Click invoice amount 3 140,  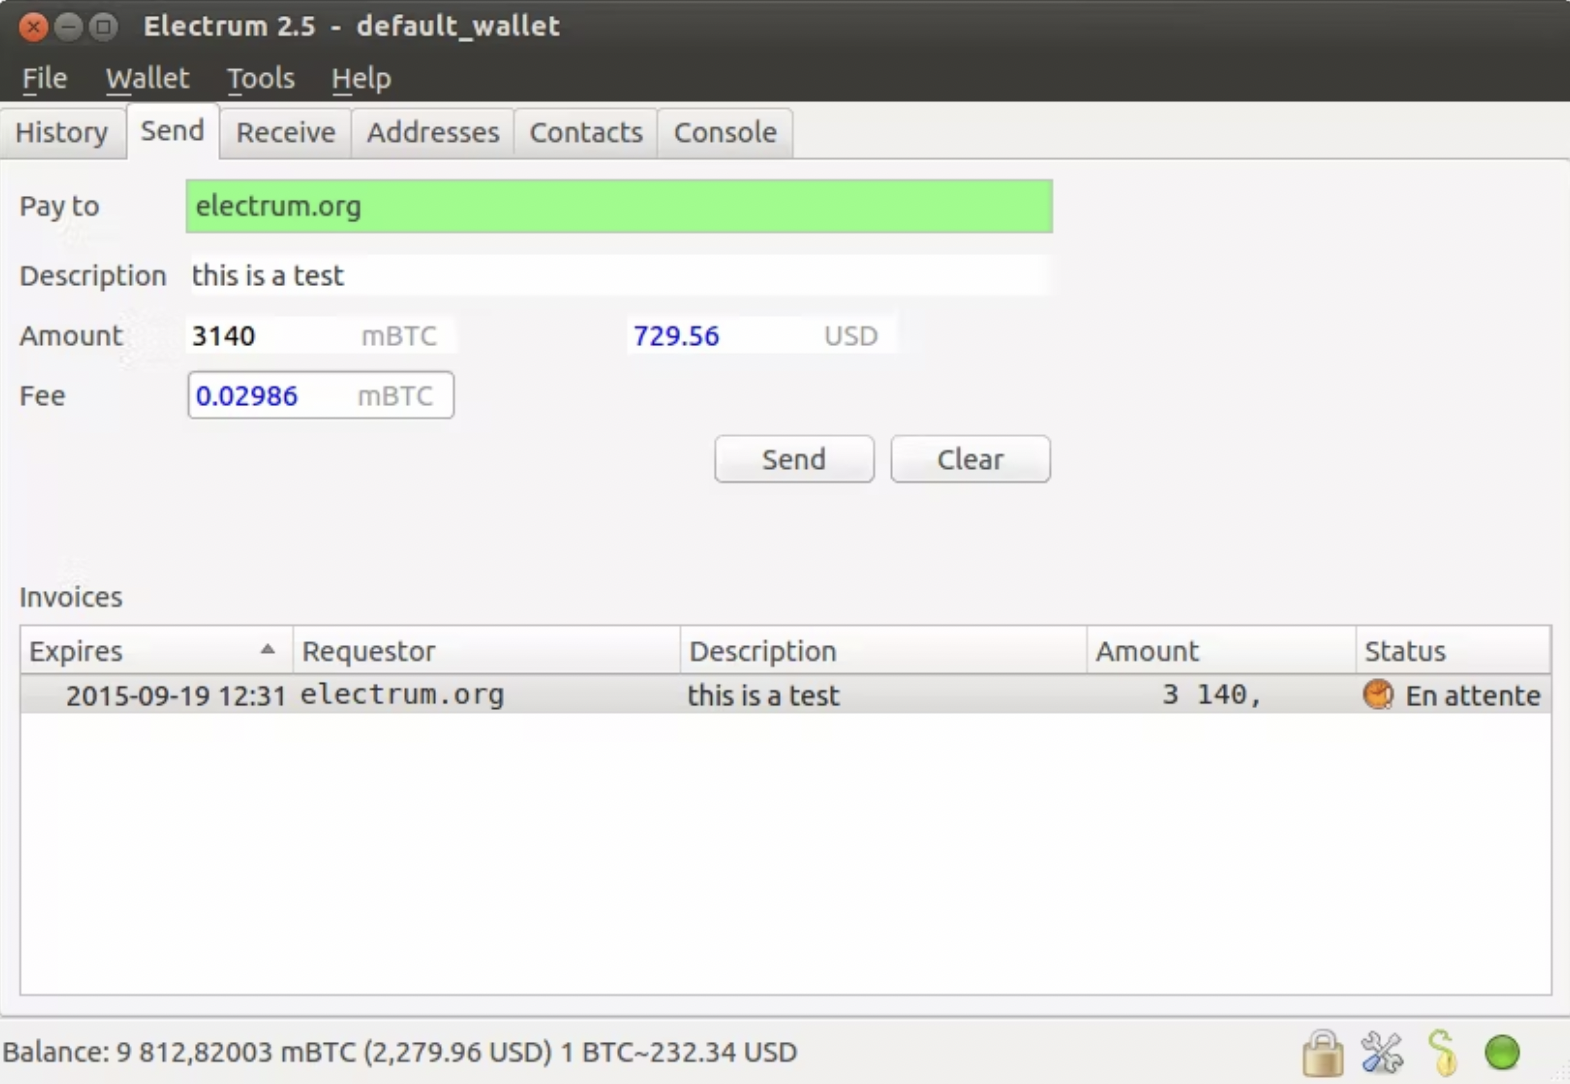tap(1211, 694)
